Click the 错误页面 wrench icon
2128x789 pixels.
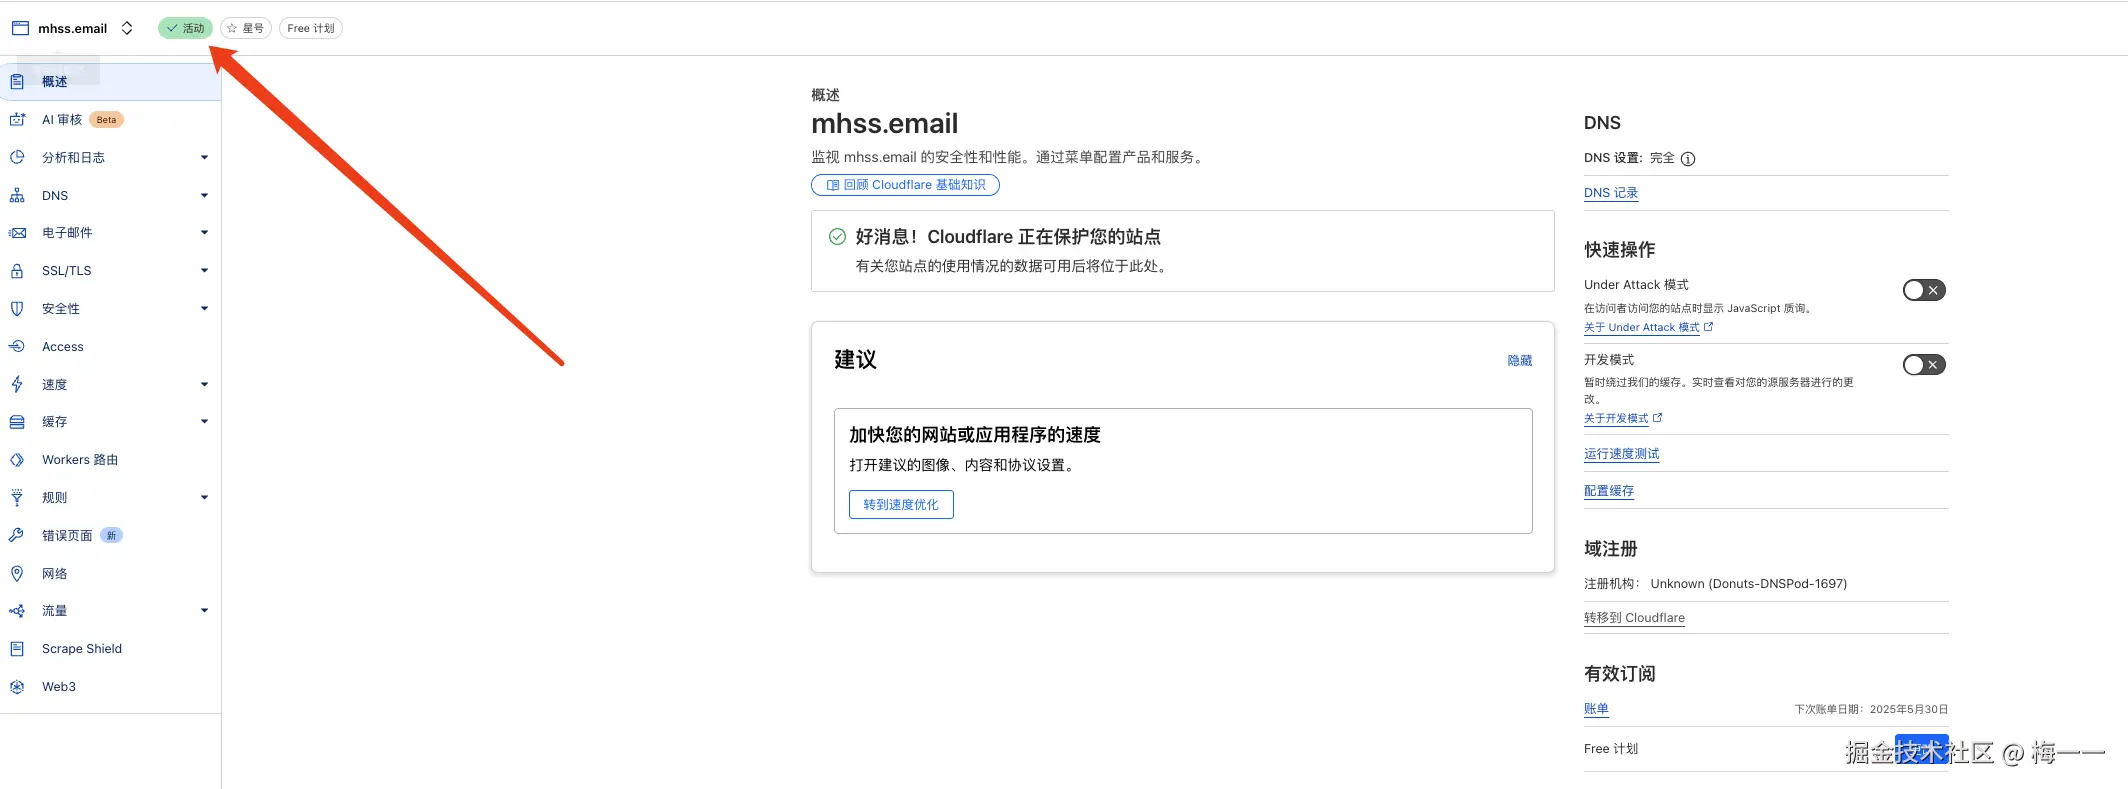pos(17,536)
